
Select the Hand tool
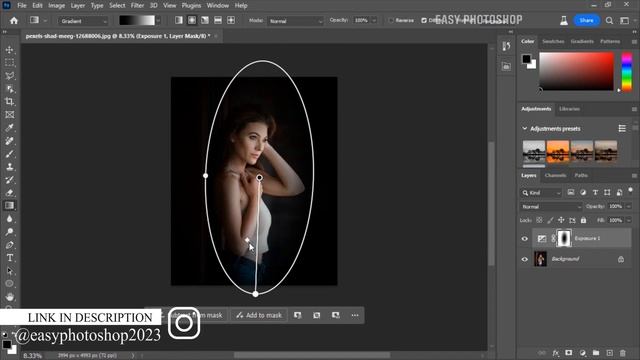coord(9,297)
